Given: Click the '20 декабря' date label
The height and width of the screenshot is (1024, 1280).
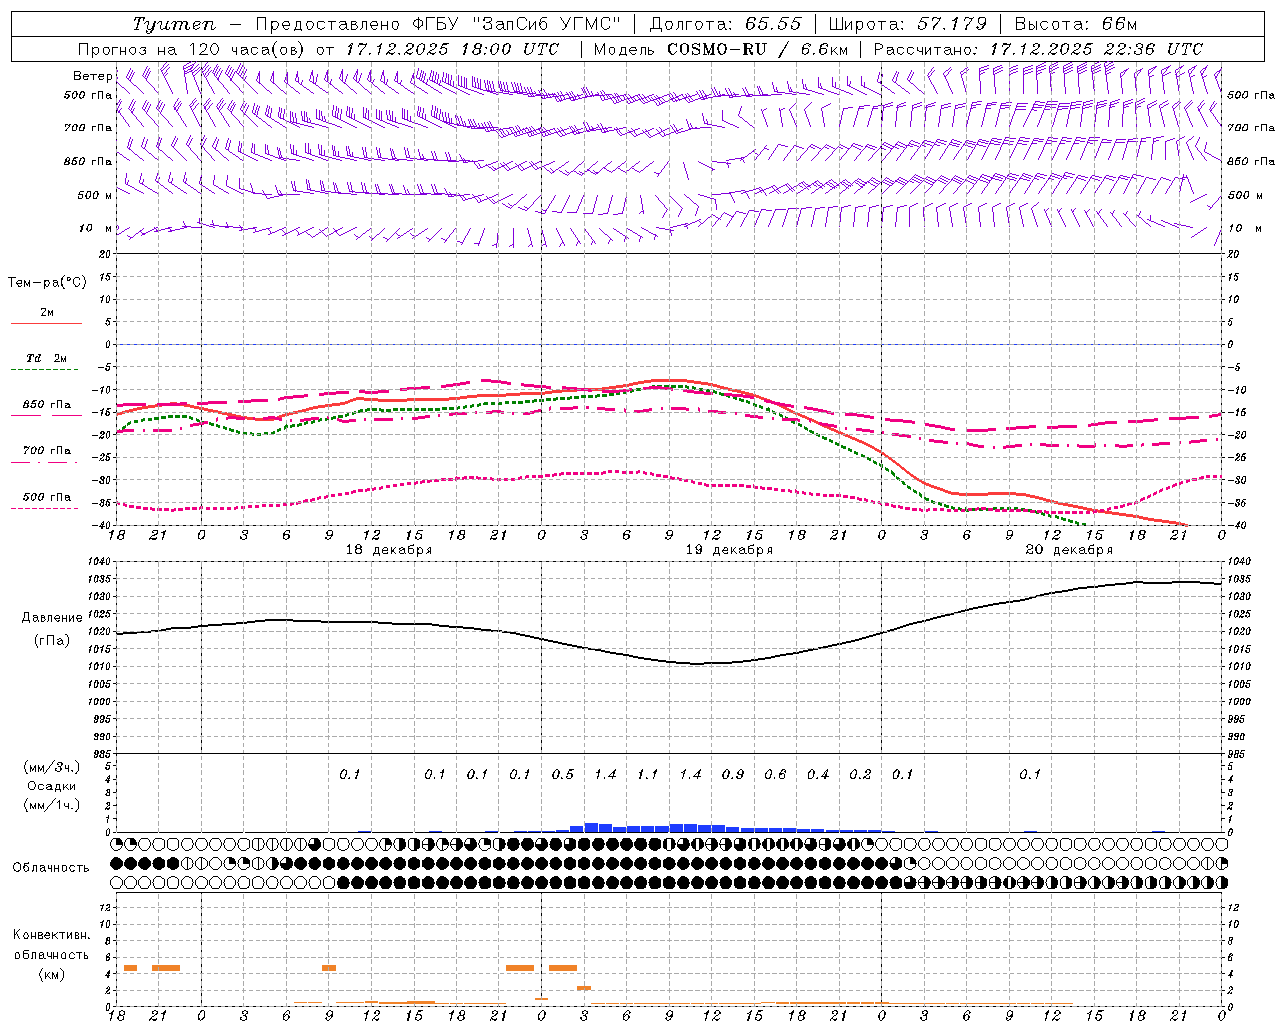Looking at the screenshot, I should click(1069, 550).
